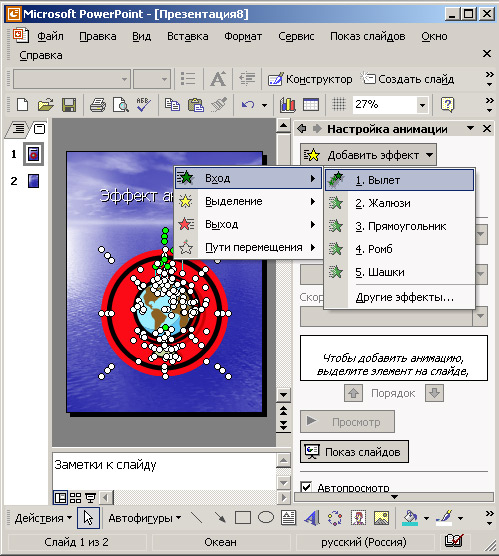Viewport: 499px width, 556px height.
Task: Choose the 1. Вылет entrance effect
Action: [x=399, y=180]
